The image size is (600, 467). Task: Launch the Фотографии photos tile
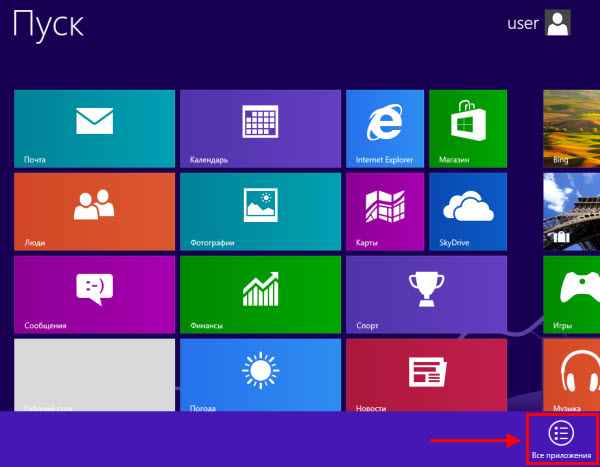tap(259, 210)
